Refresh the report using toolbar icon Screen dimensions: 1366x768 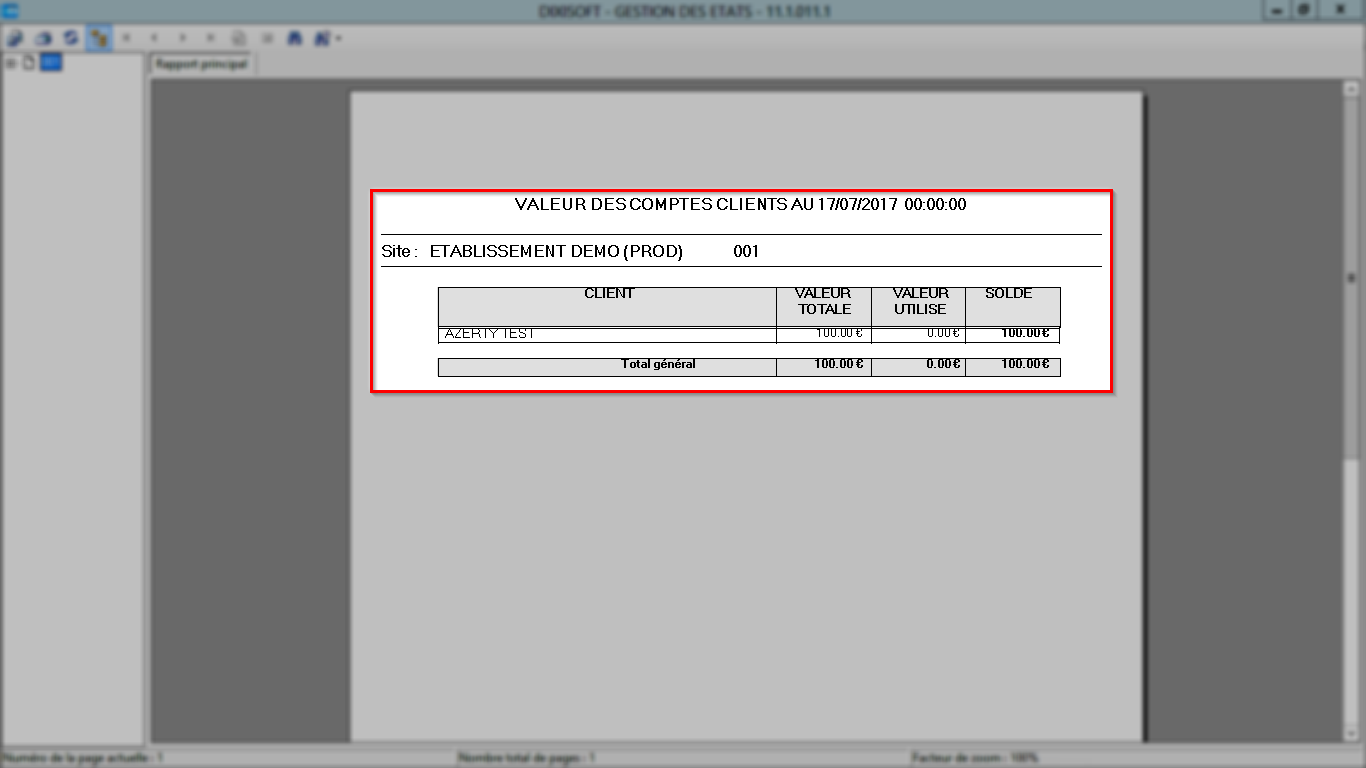point(71,38)
